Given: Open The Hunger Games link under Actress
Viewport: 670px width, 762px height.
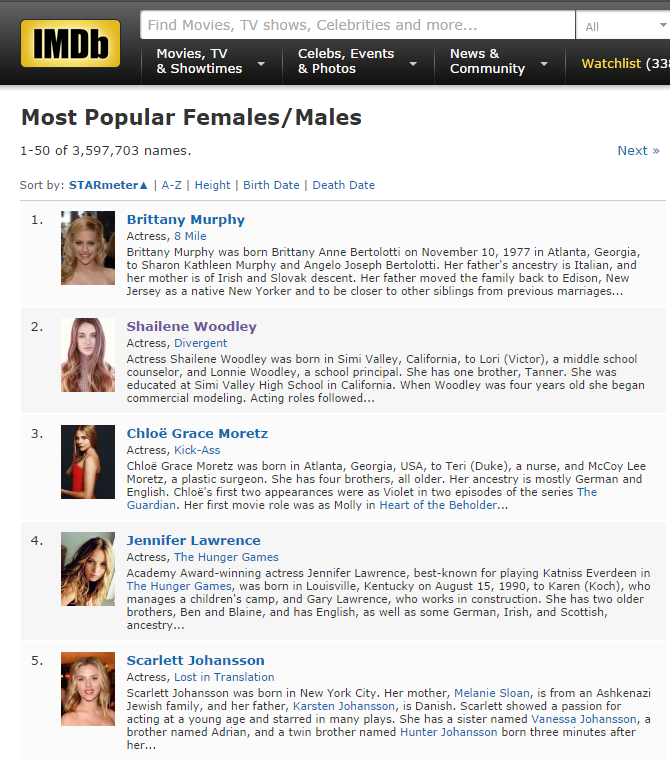Looking at the screenshot, I should (x=226, y=557).
